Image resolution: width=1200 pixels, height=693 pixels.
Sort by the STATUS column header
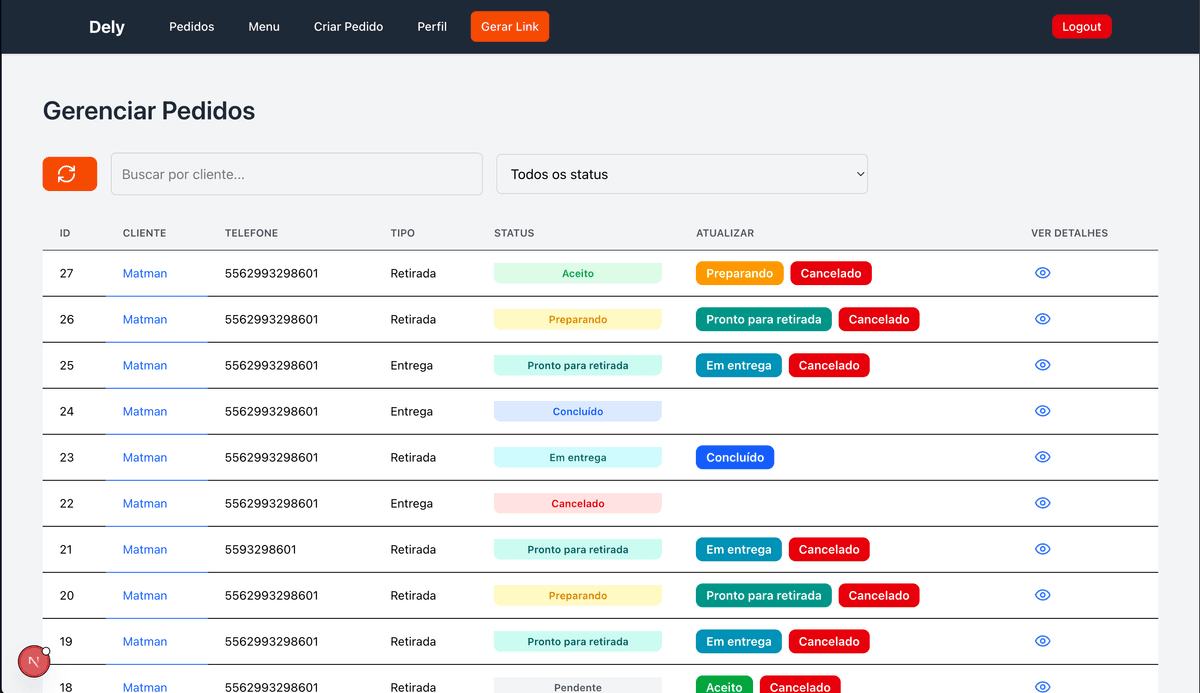pyautogui.click(x=513, y=232)
